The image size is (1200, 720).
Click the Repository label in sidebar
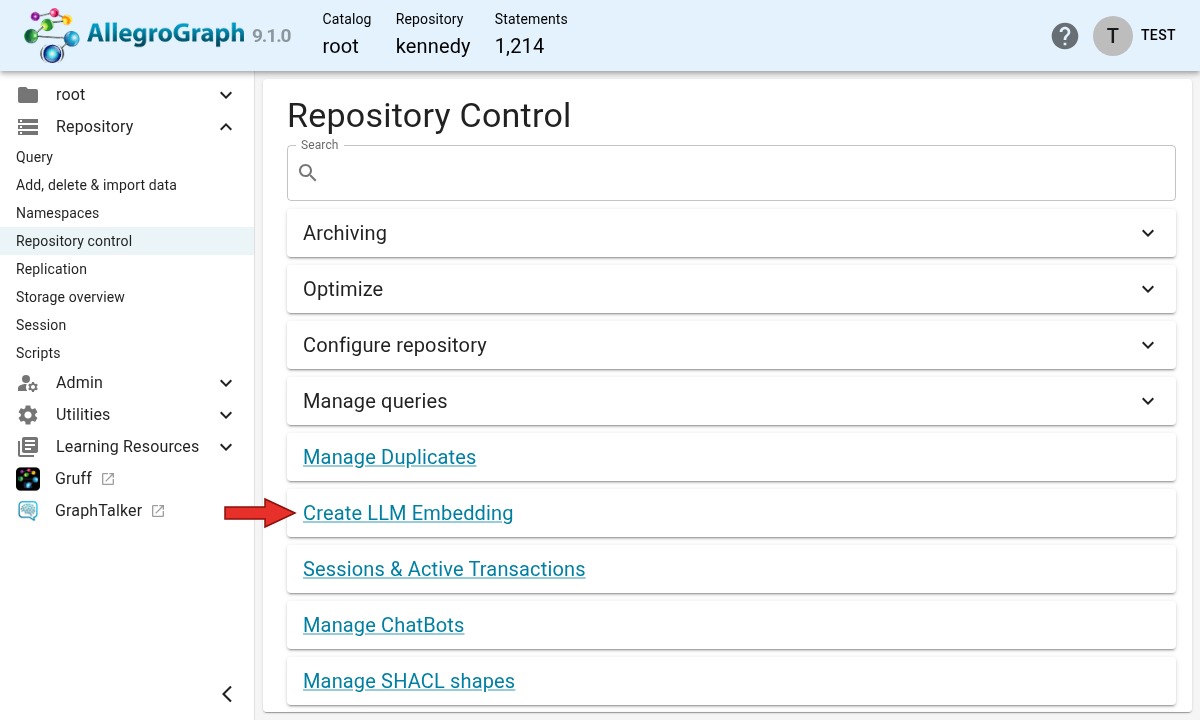94,127
